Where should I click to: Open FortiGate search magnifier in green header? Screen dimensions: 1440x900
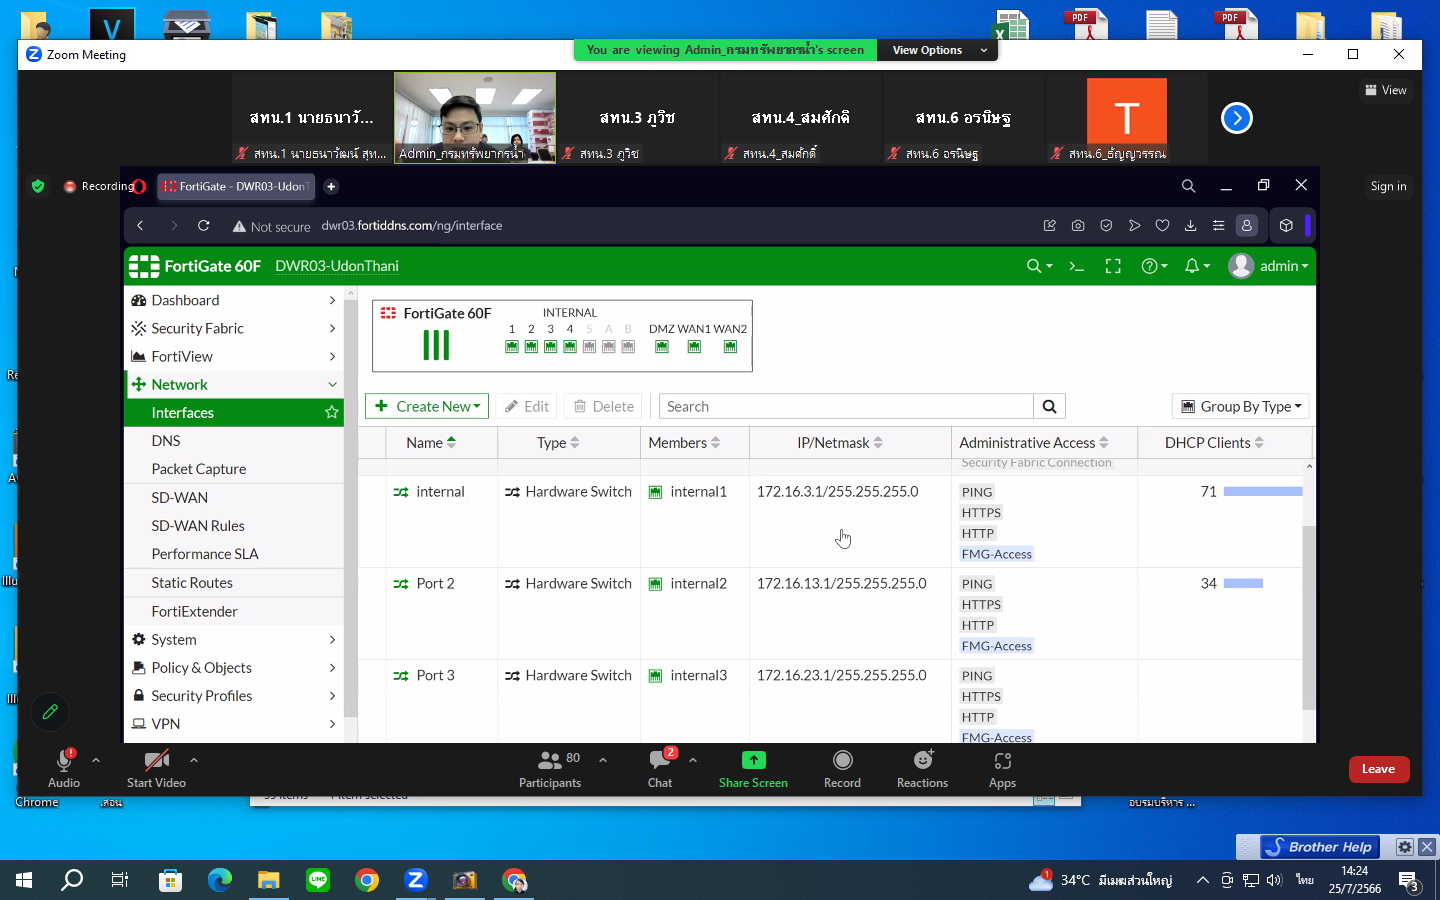click(1039, 266)
